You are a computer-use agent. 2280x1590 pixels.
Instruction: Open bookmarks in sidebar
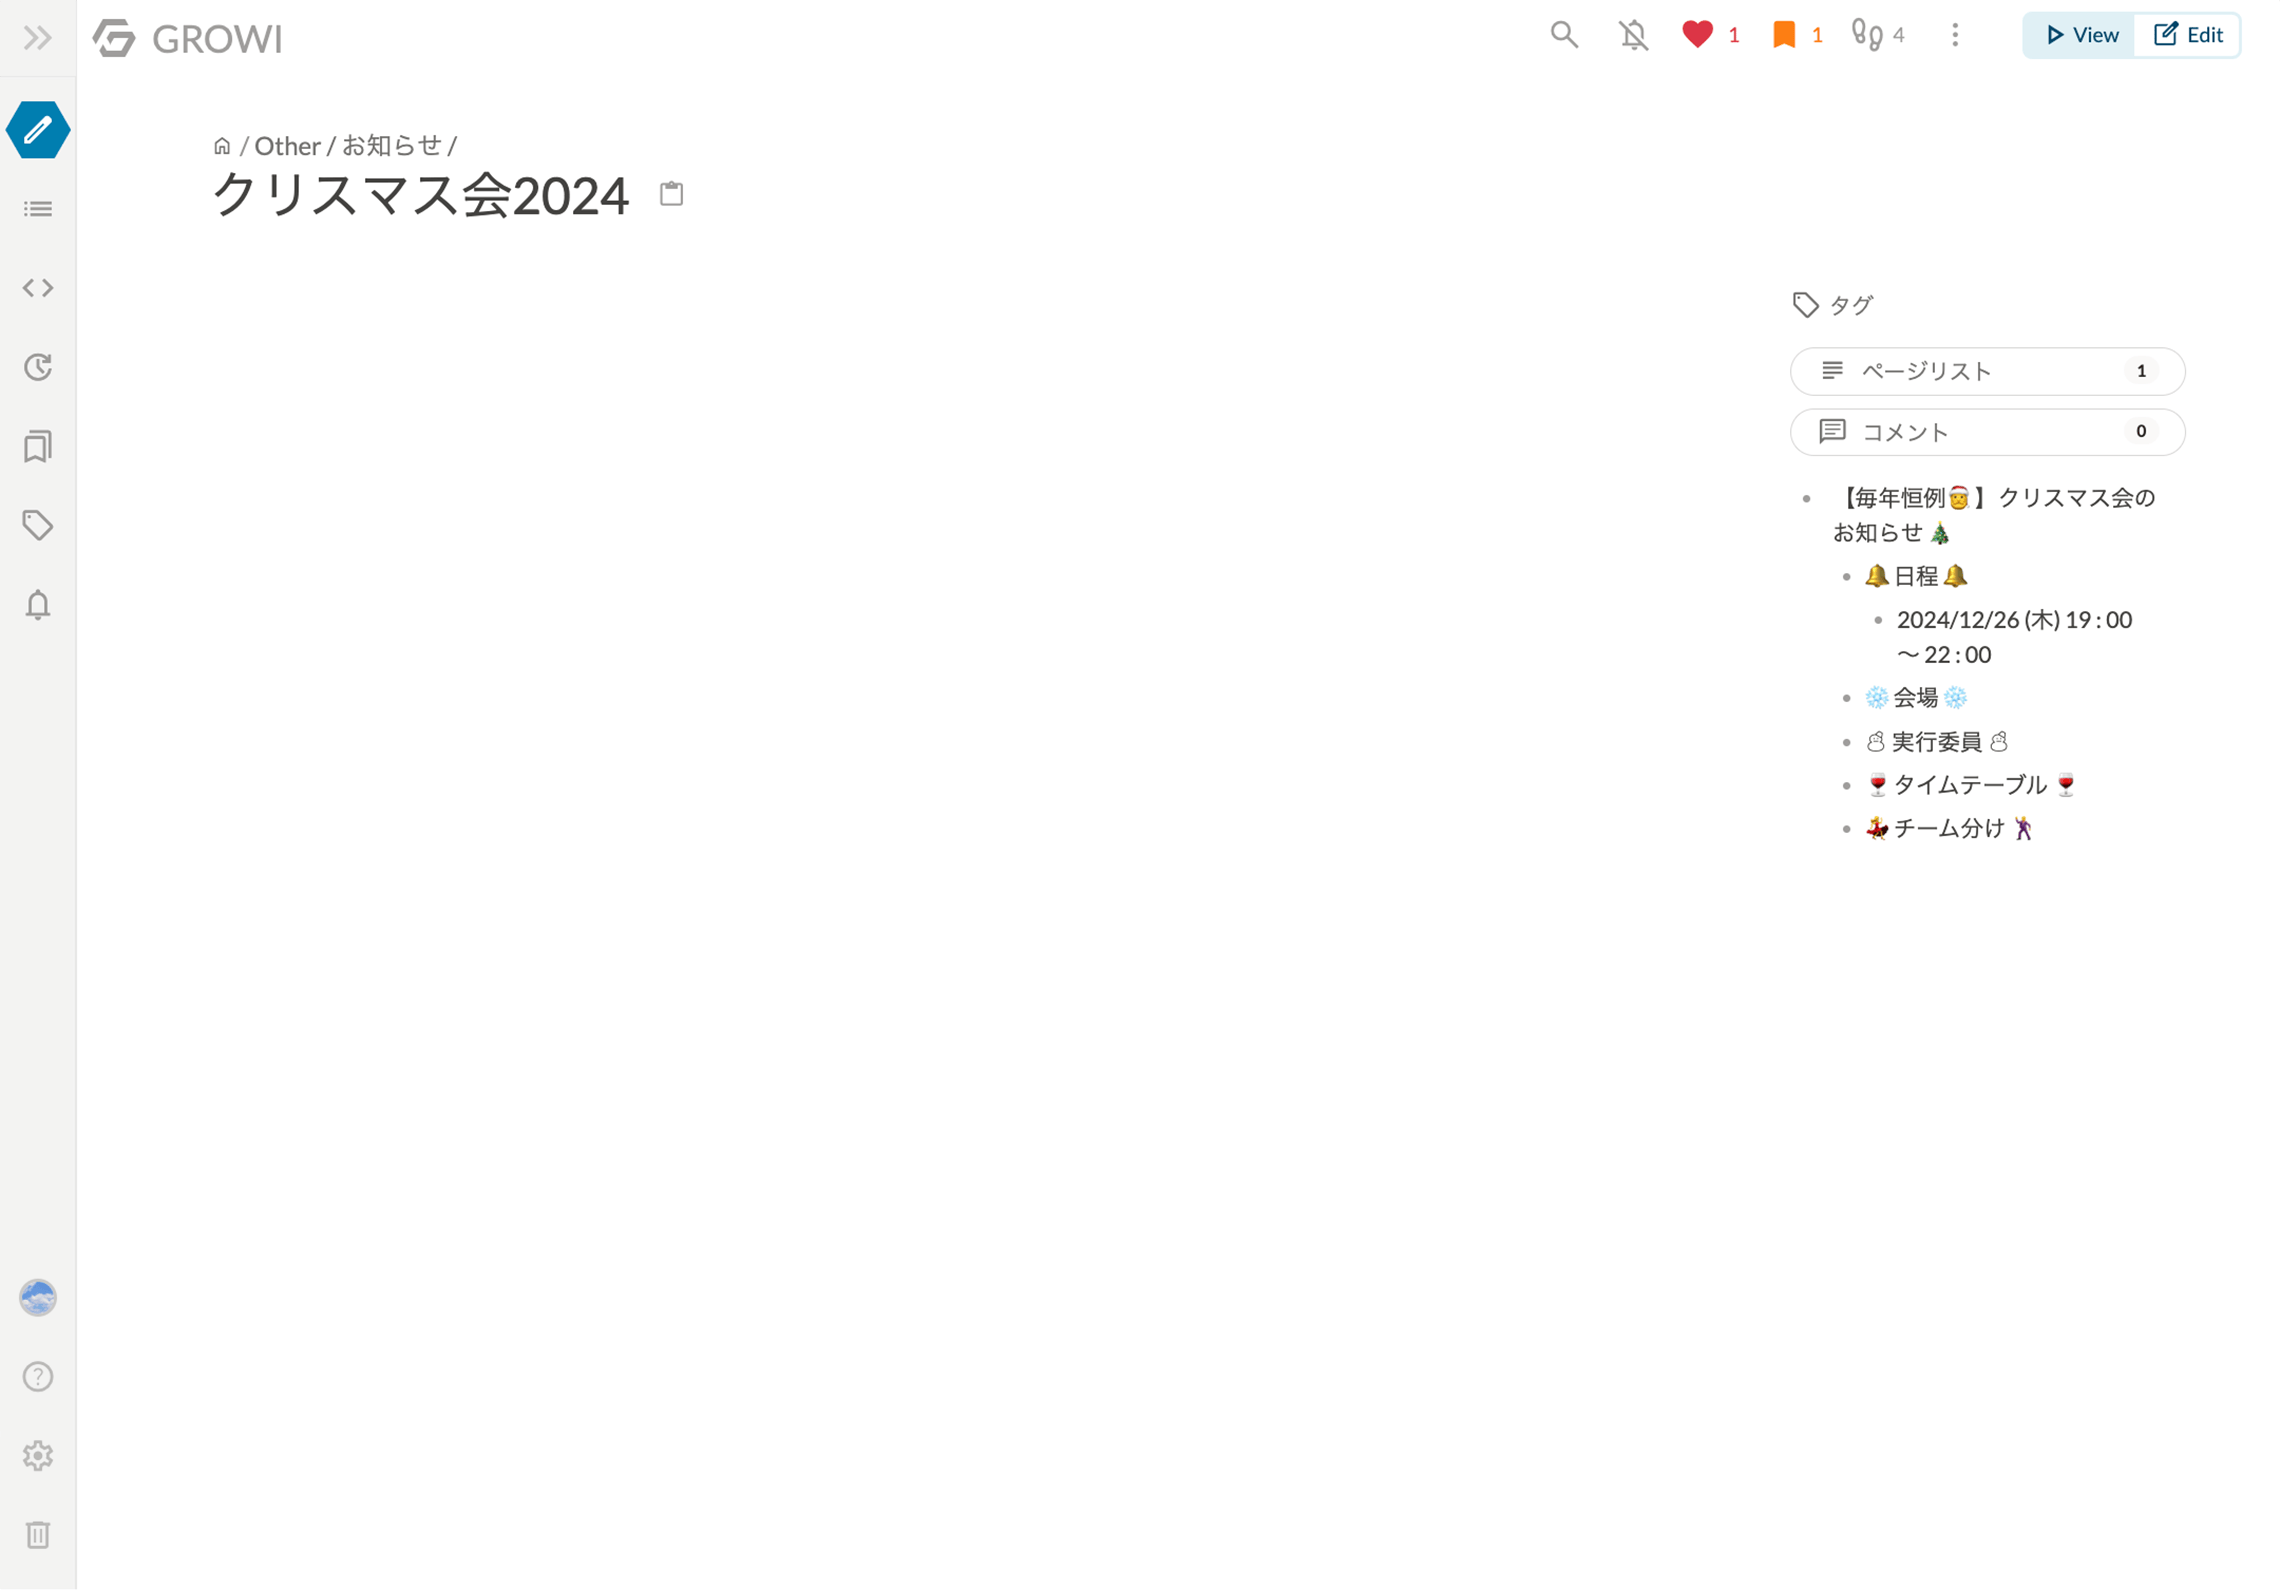coord(38,446)
